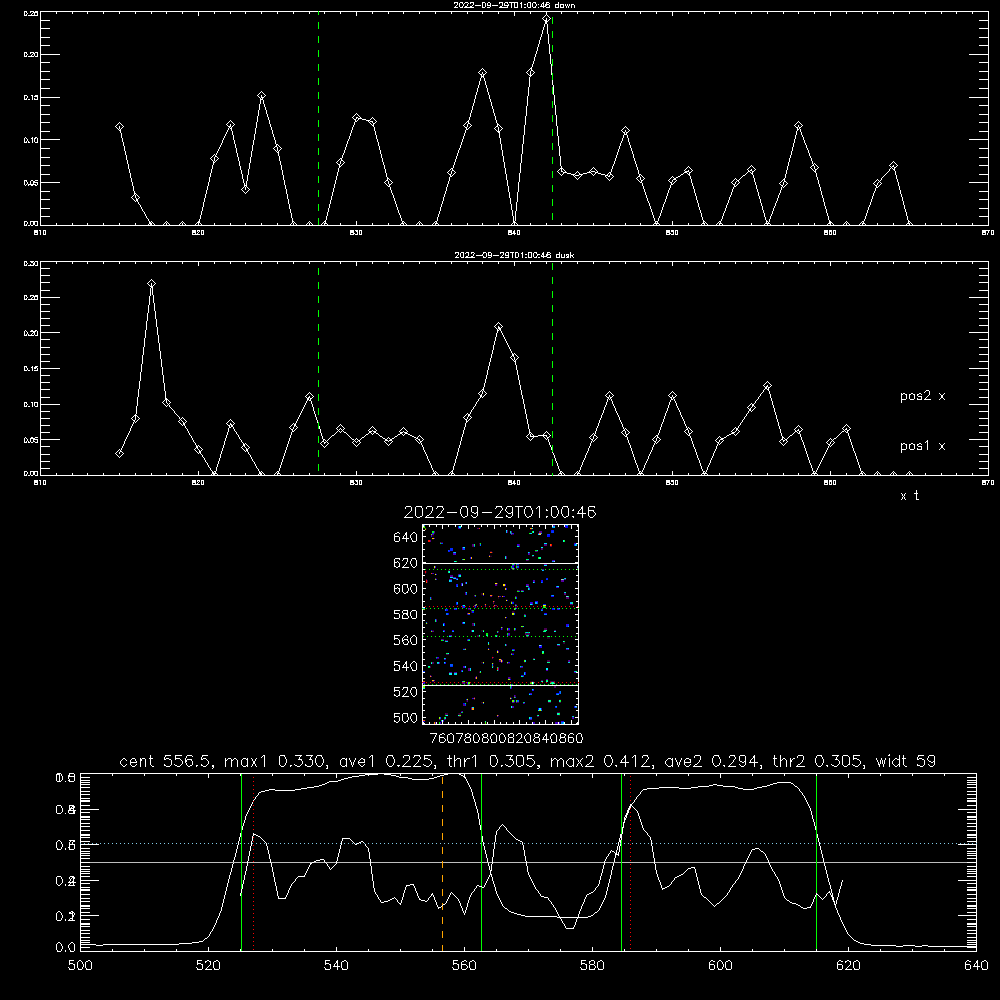Click the 'pos1 x' label
The image size is (1000, 1000).
coord(922,446)
